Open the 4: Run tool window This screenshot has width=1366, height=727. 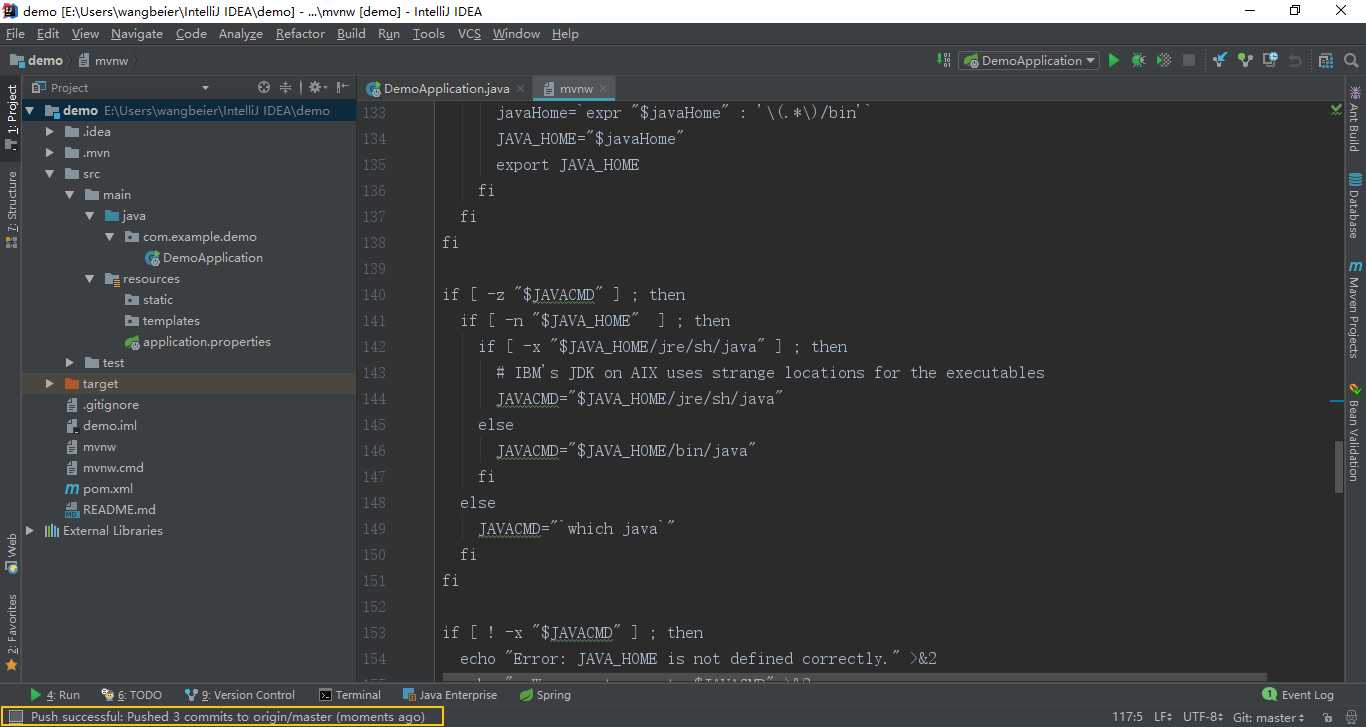click(x=54, y=695)
